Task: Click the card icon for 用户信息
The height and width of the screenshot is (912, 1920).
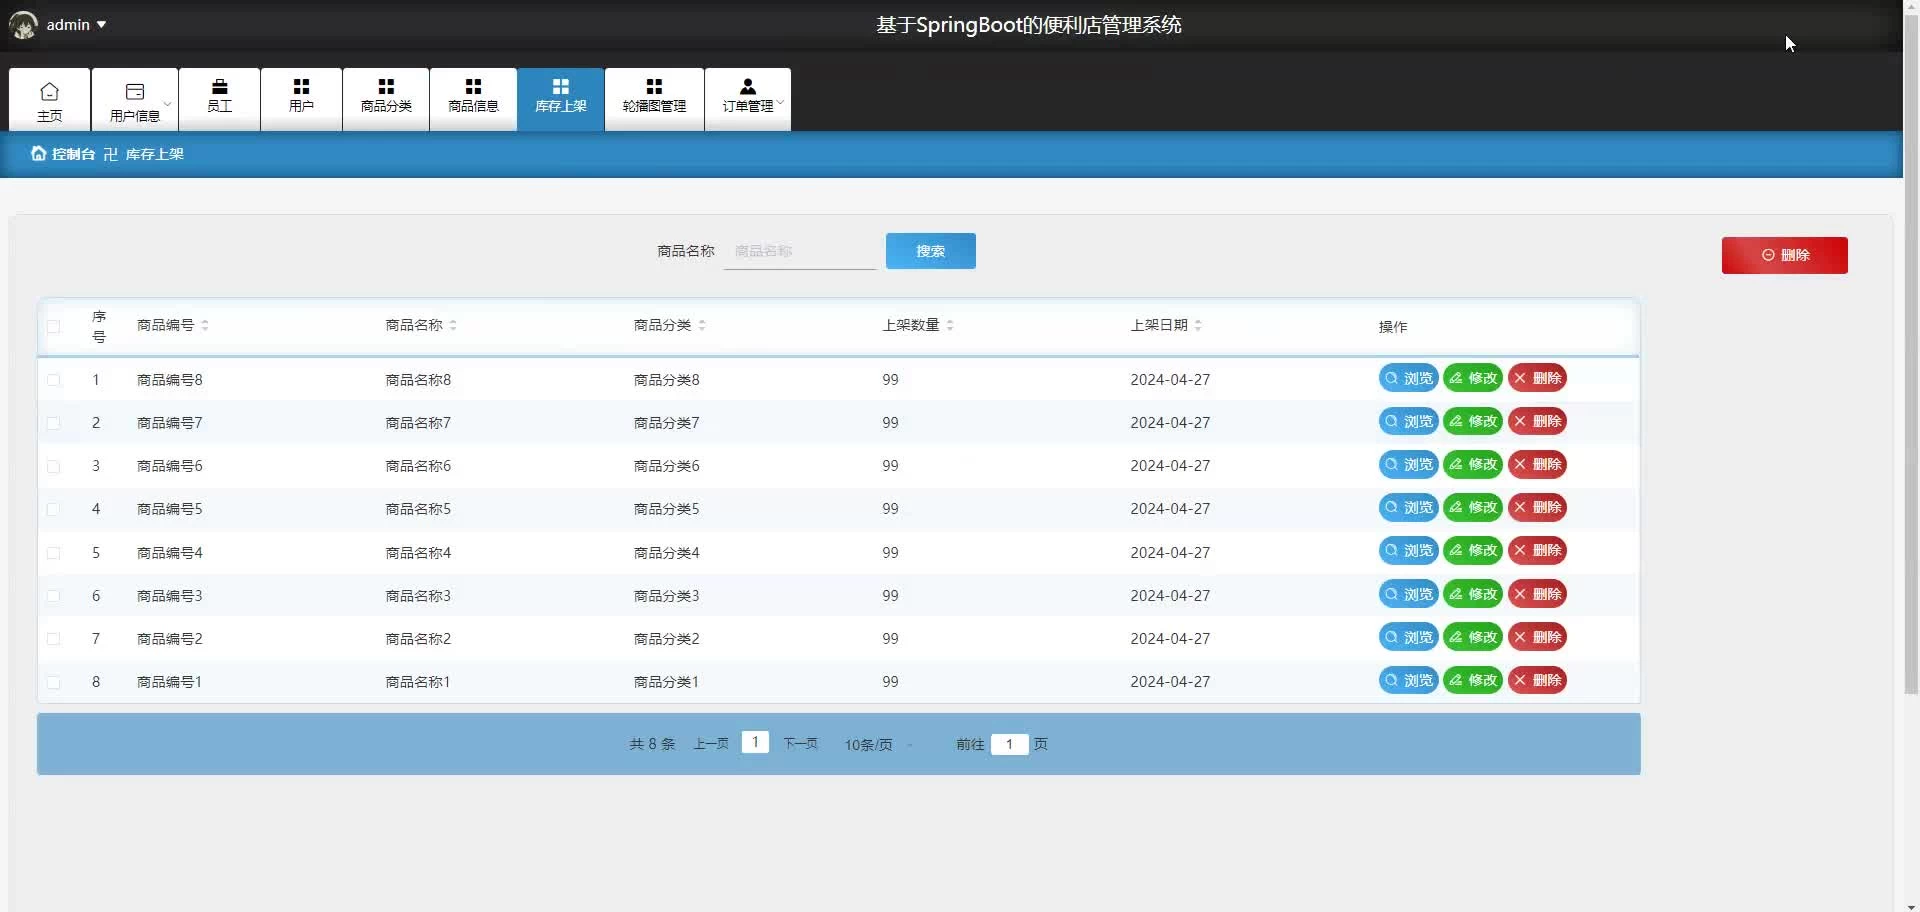Action: (x=135, y=92)
